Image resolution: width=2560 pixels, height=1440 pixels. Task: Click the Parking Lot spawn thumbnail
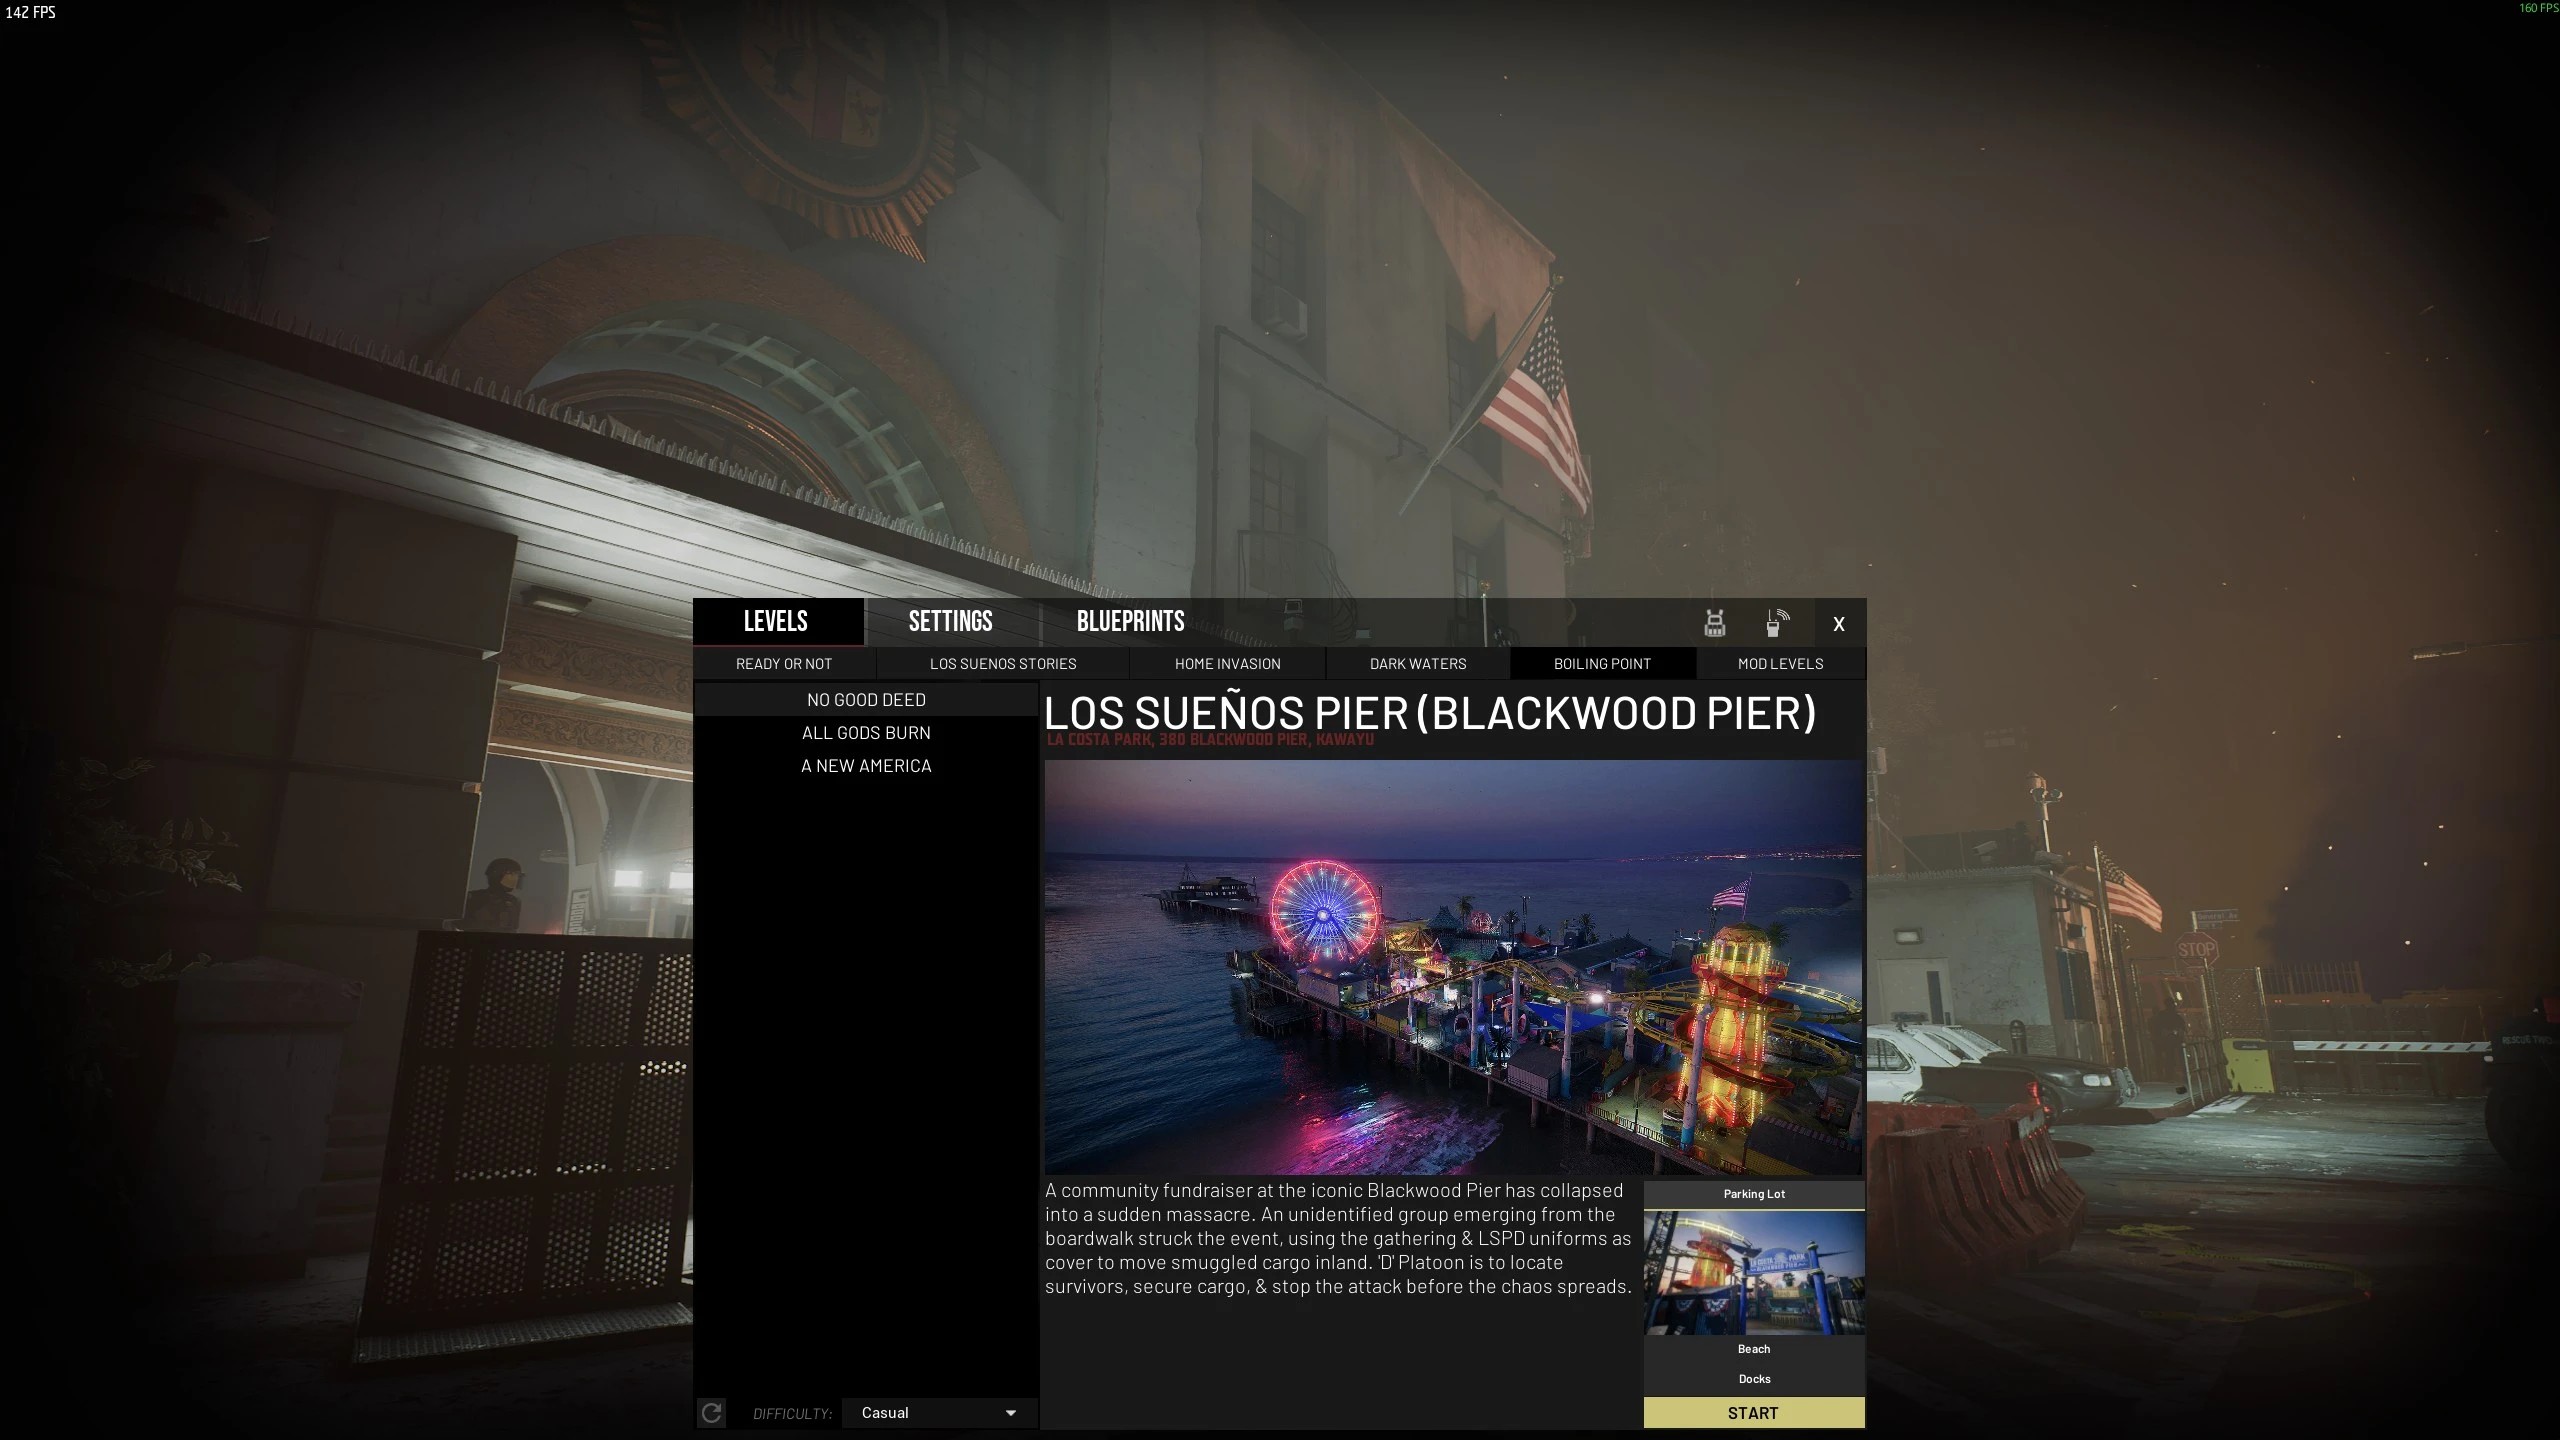(x=1754, y=1272)
